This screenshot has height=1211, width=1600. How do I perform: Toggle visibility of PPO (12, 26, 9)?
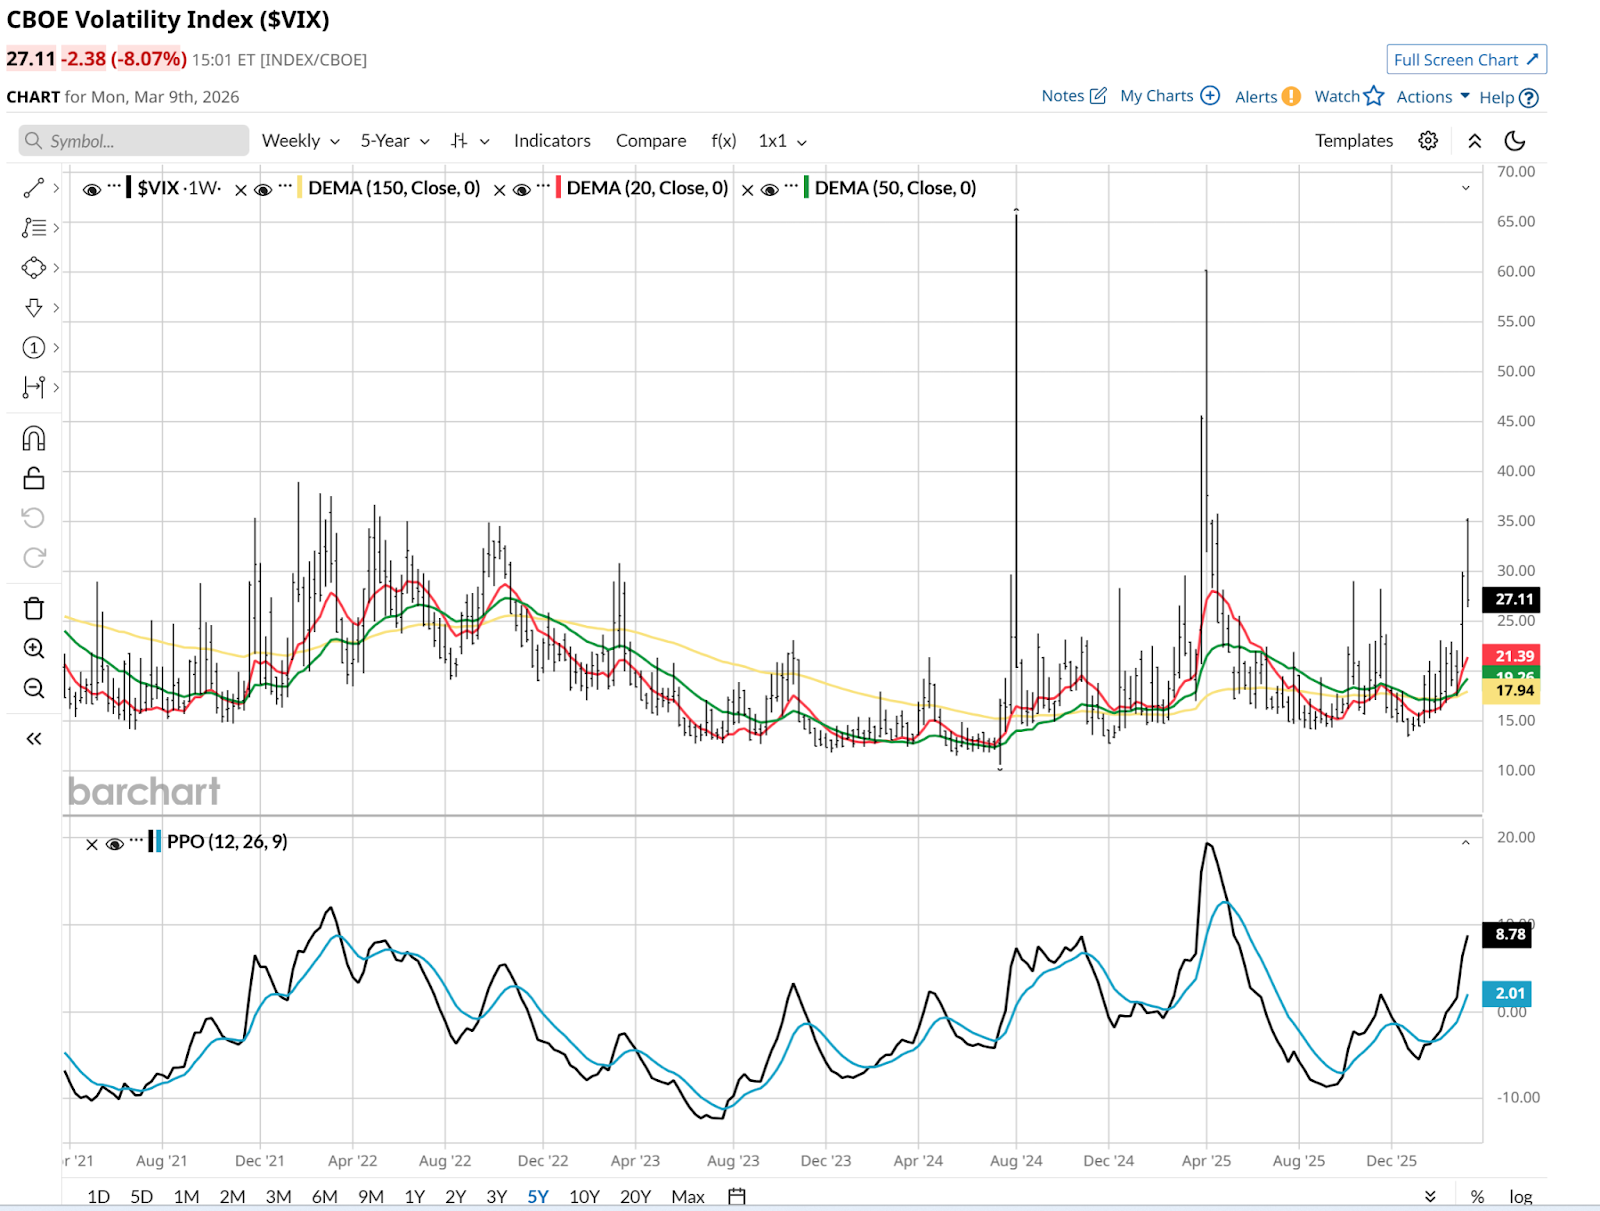coord(115,844)
